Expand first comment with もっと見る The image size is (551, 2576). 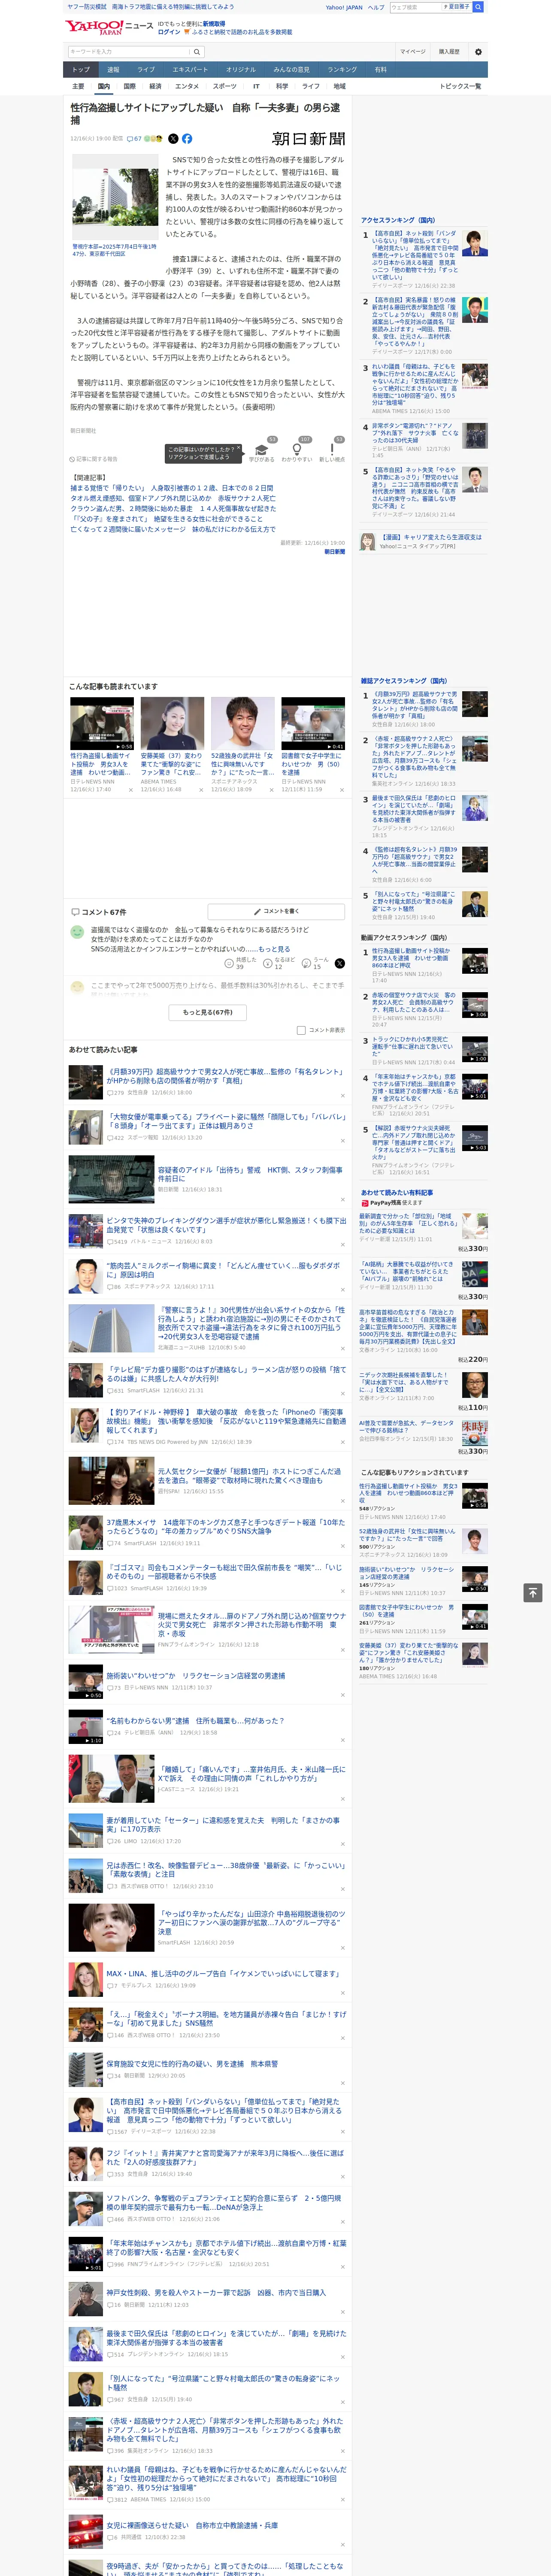pyautogui.click(x=274, y=949)
